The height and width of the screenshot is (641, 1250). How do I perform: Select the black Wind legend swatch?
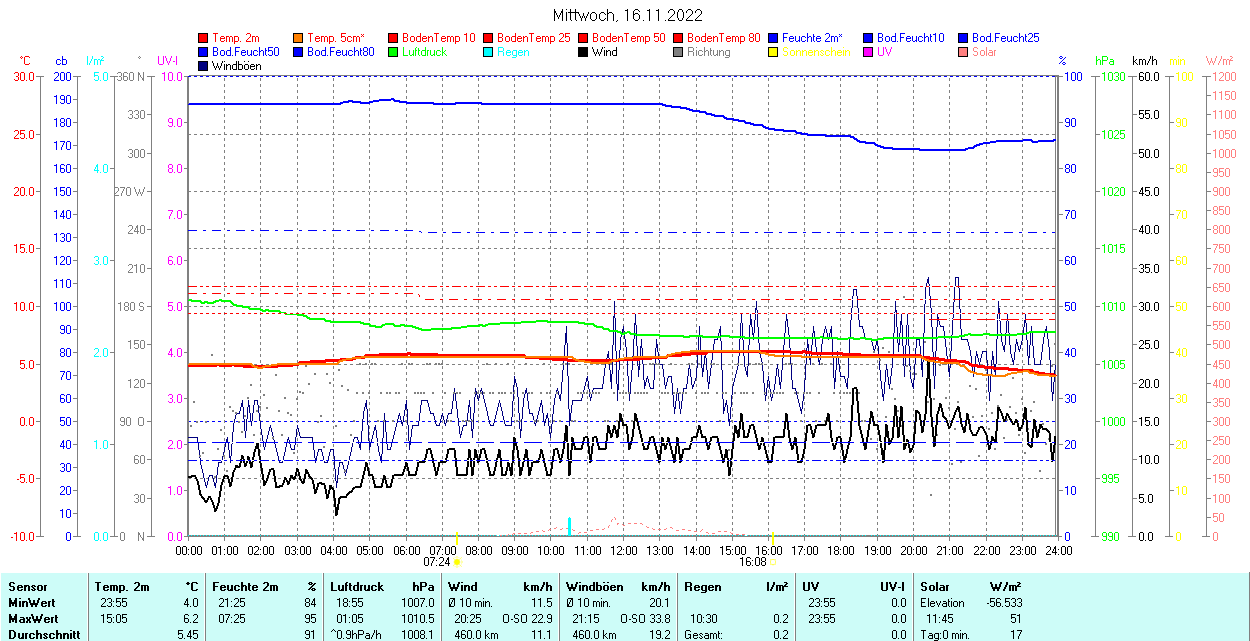(584, 52)
